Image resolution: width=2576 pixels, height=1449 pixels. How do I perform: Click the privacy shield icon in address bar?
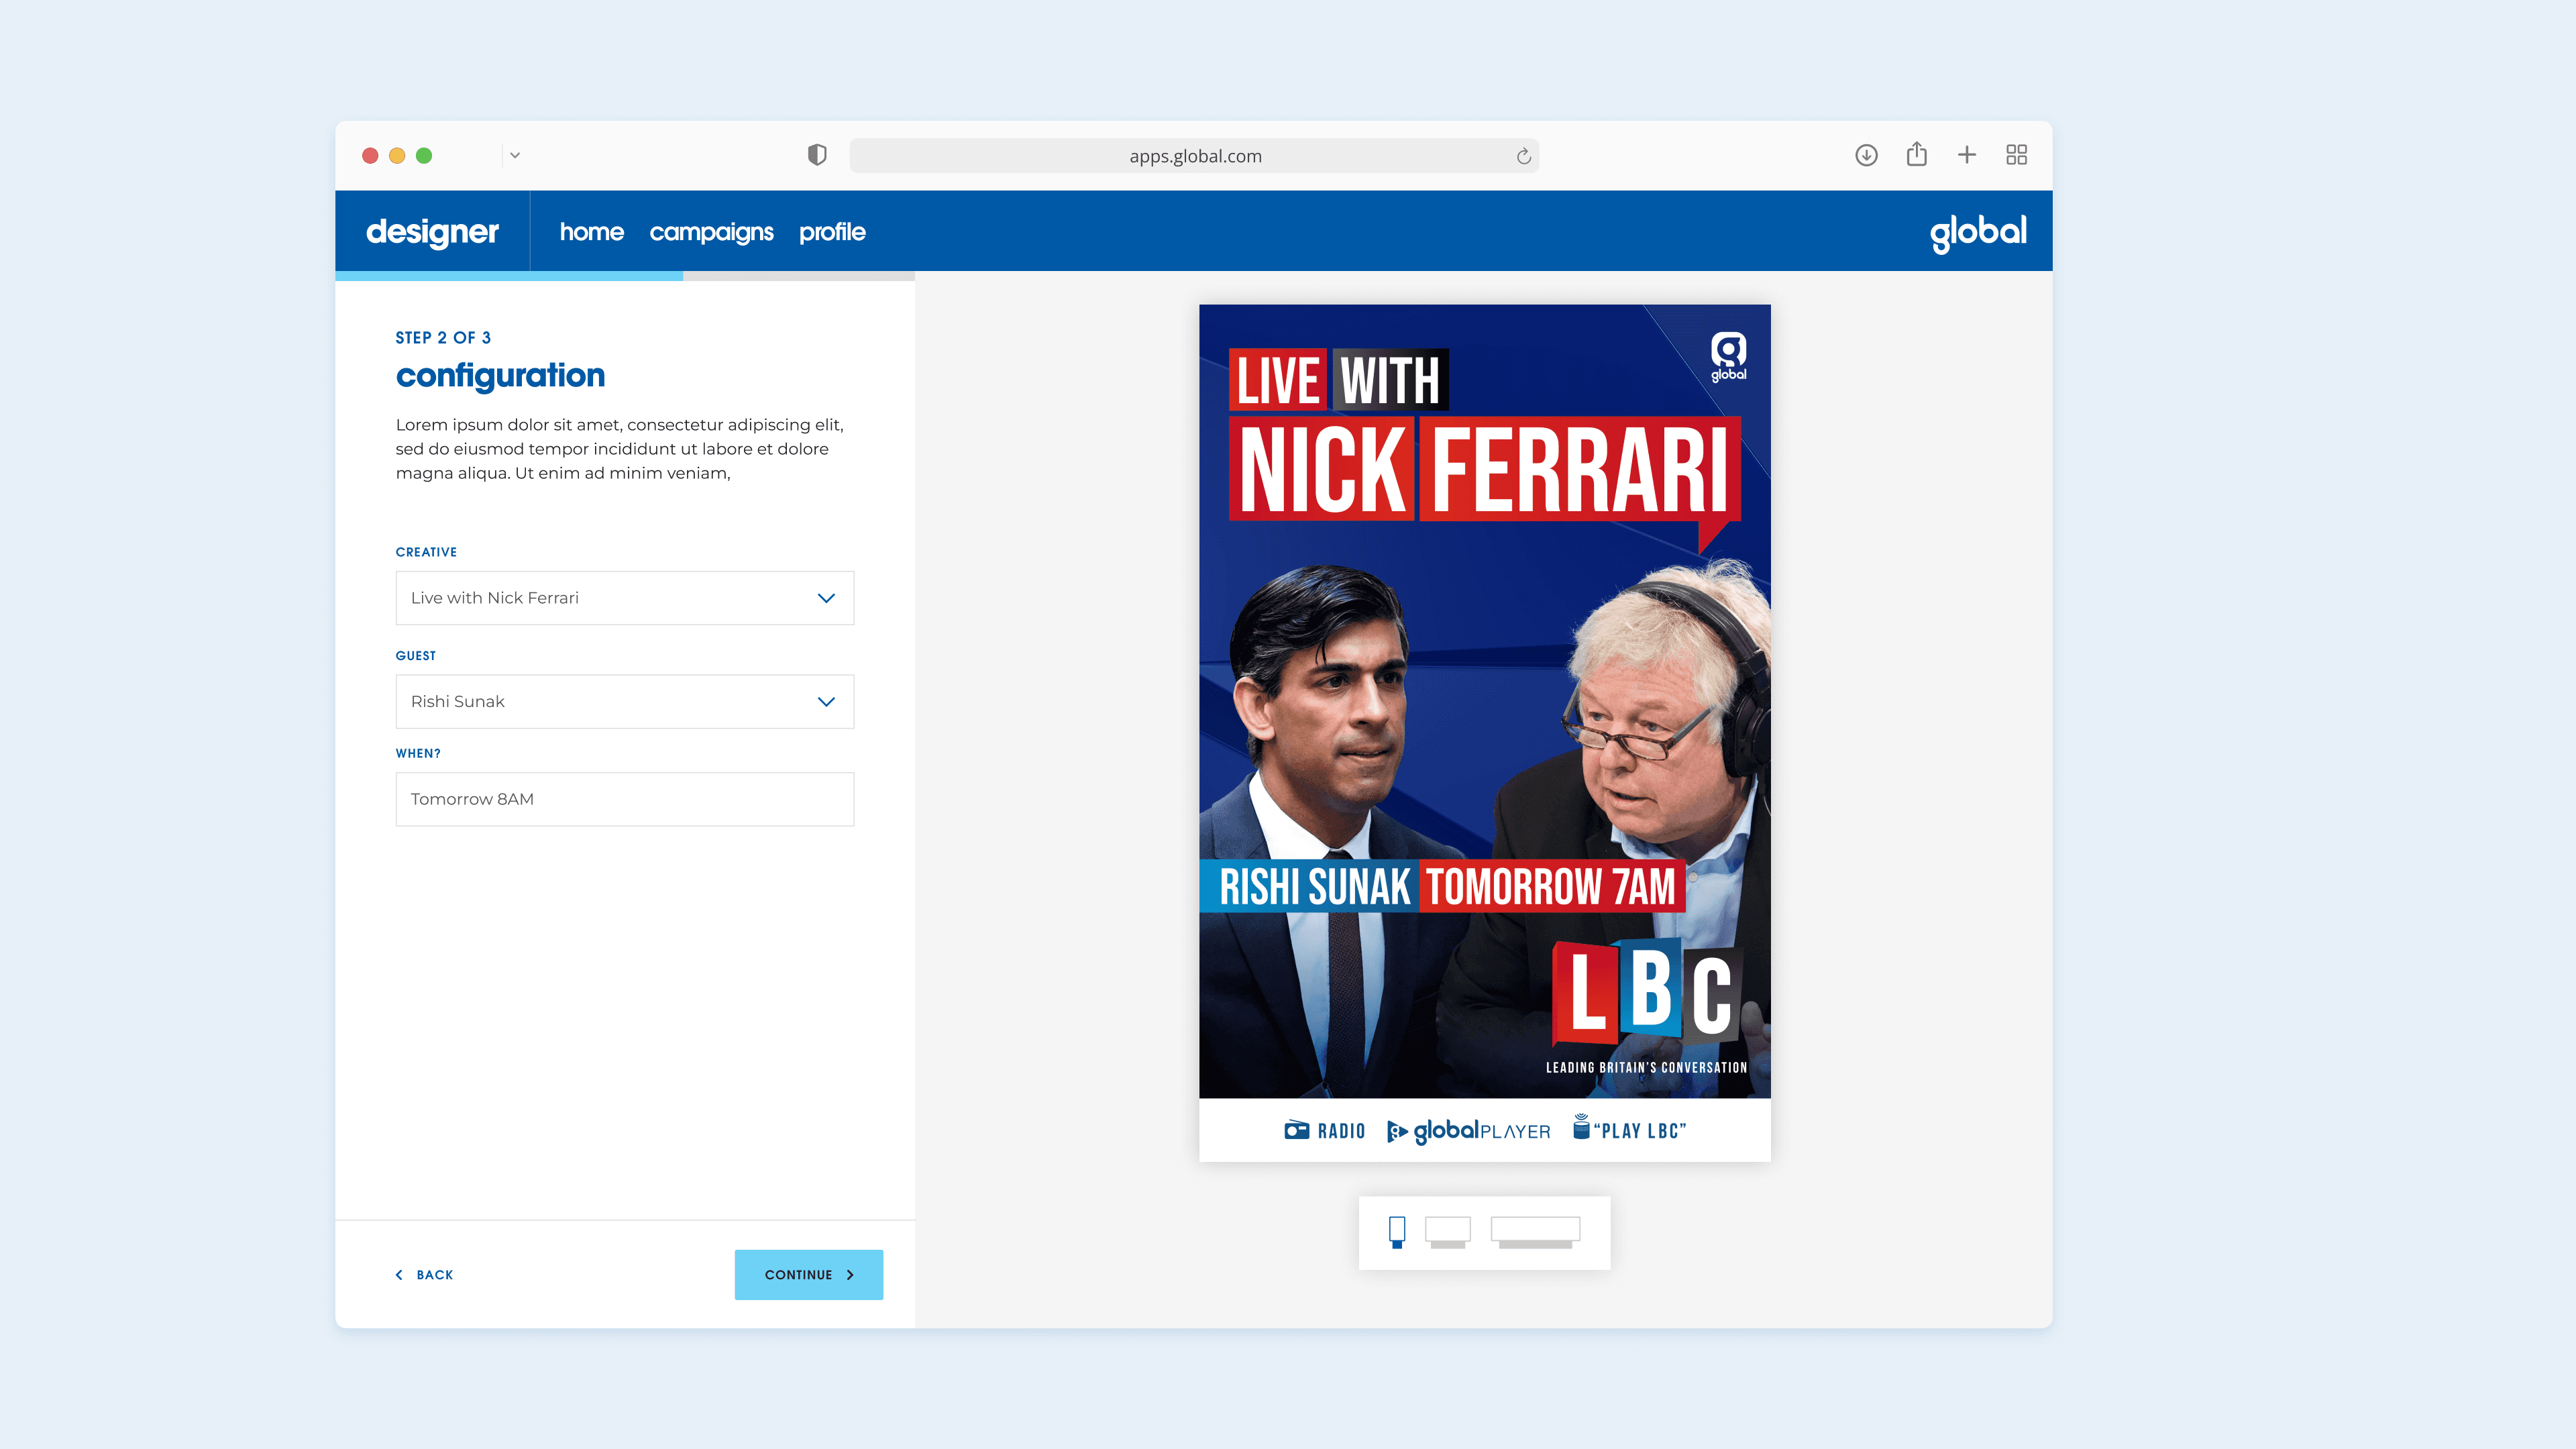(x=818, y=155)
